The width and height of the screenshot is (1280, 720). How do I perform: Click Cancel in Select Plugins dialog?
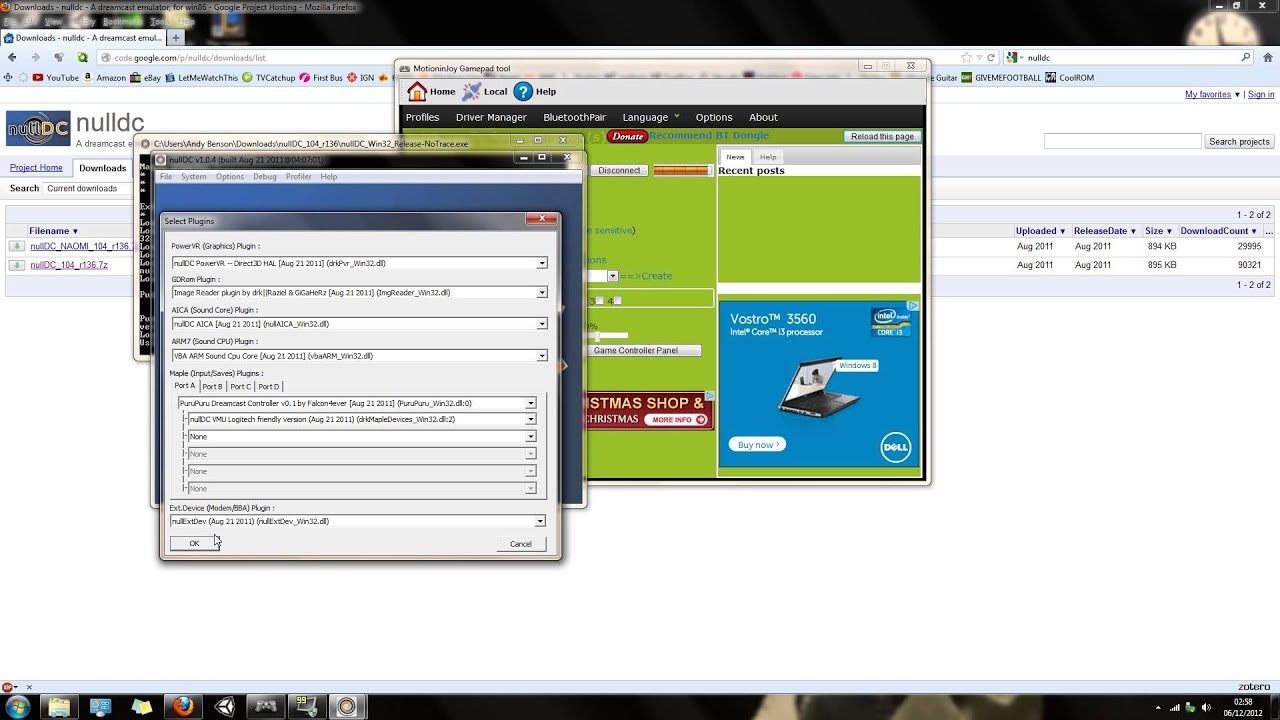(521, 544)
